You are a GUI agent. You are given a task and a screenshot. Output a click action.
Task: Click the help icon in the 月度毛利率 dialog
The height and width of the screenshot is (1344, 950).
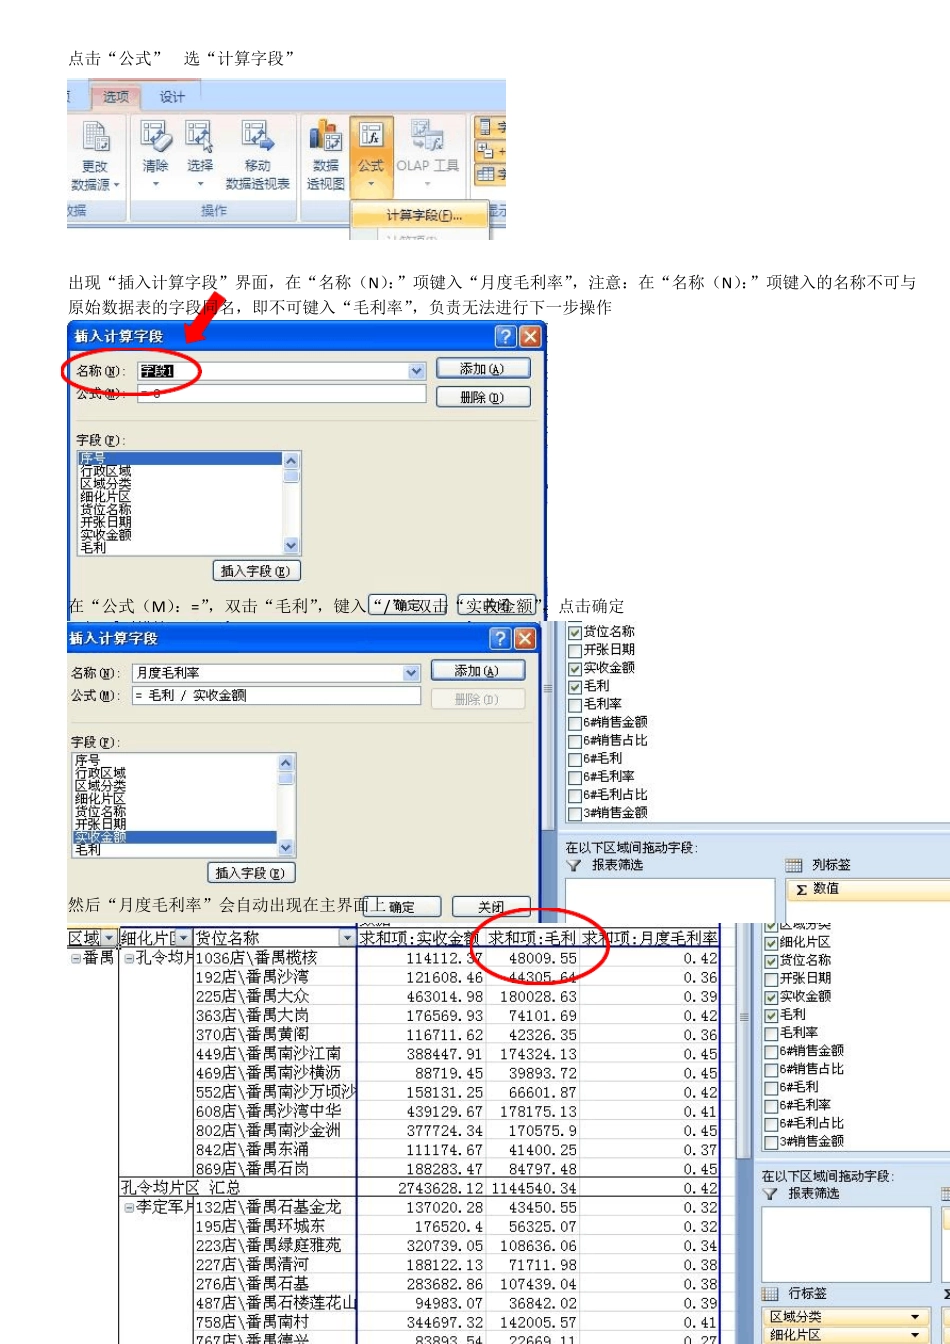coord(501,638)
